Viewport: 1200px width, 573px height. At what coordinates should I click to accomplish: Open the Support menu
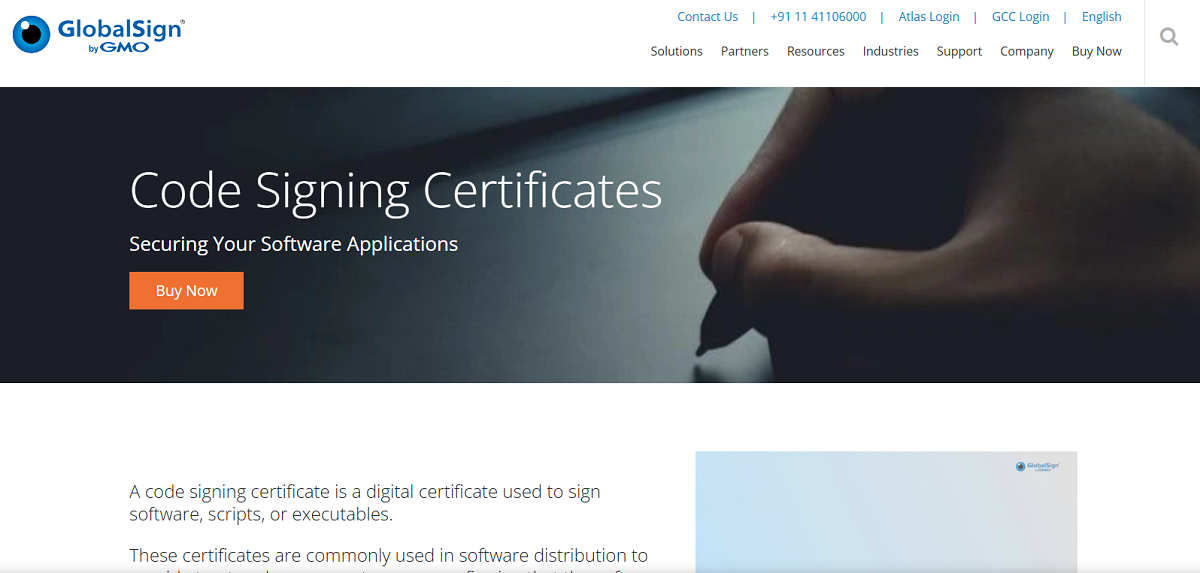tap(959, 51)
